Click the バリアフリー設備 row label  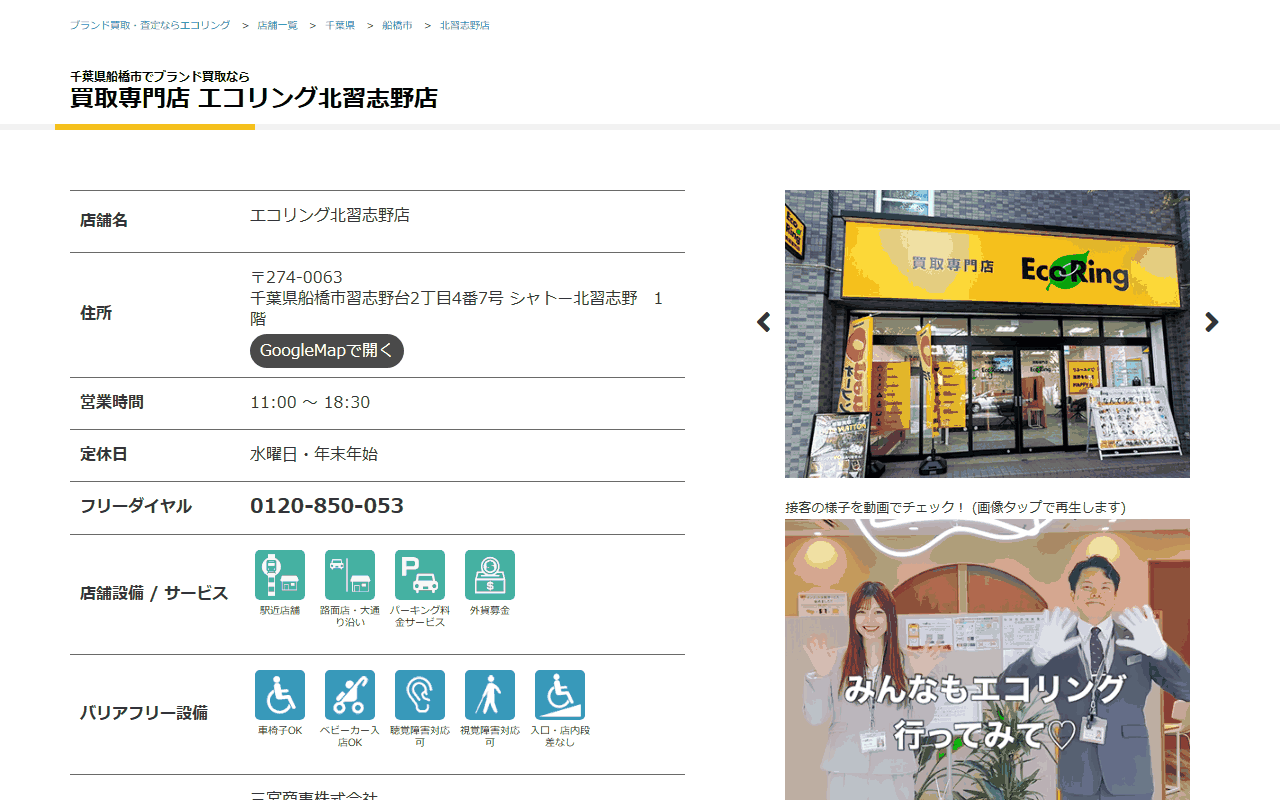(x=144, y=713)
